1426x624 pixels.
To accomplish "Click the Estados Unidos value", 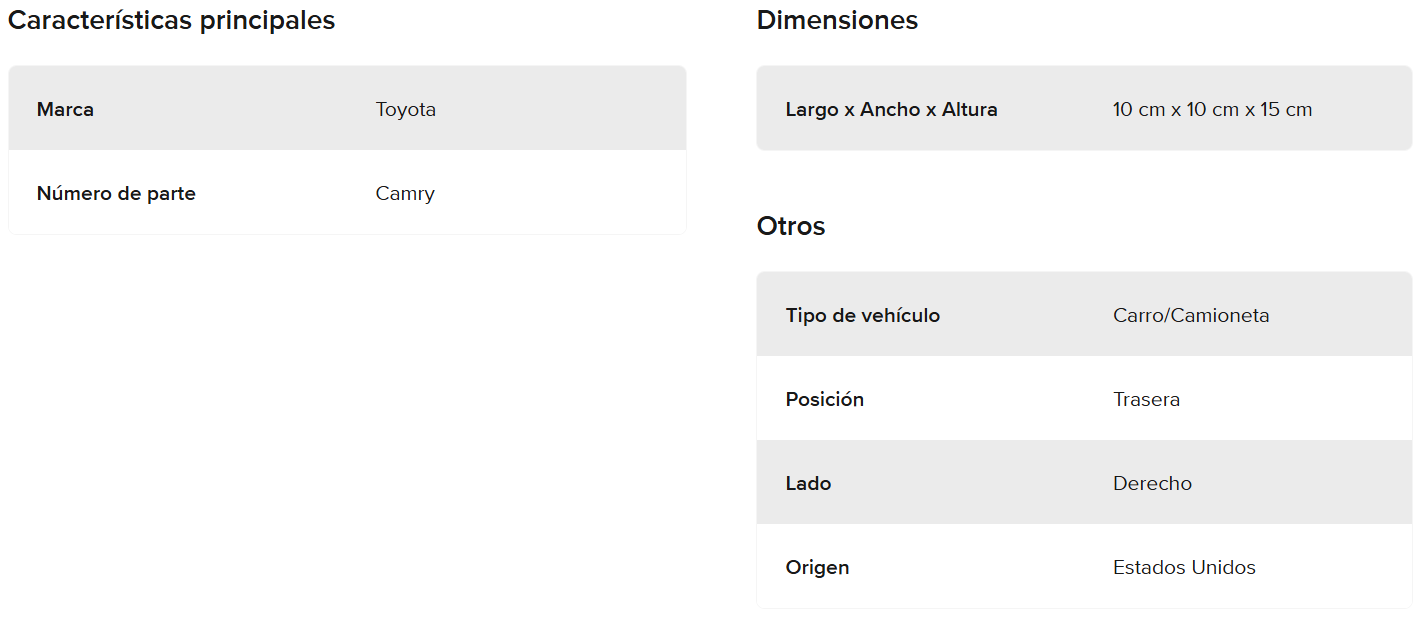I will (1184, 567).
